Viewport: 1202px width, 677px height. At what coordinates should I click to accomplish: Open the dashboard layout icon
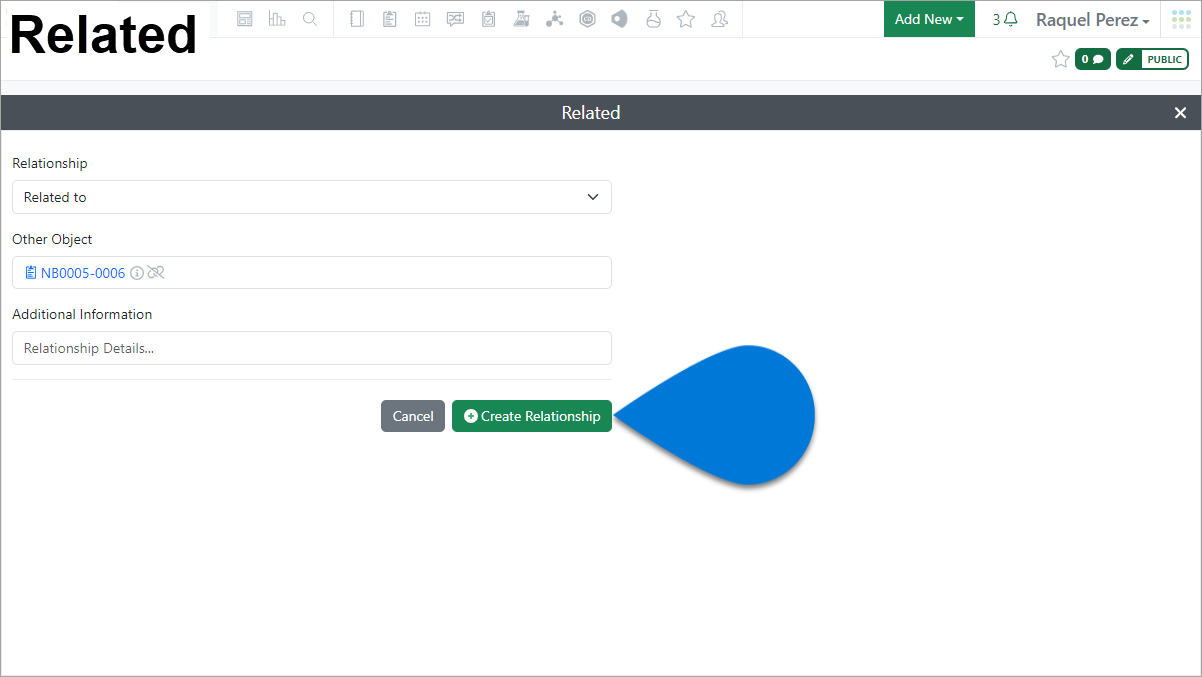point(244,19)
